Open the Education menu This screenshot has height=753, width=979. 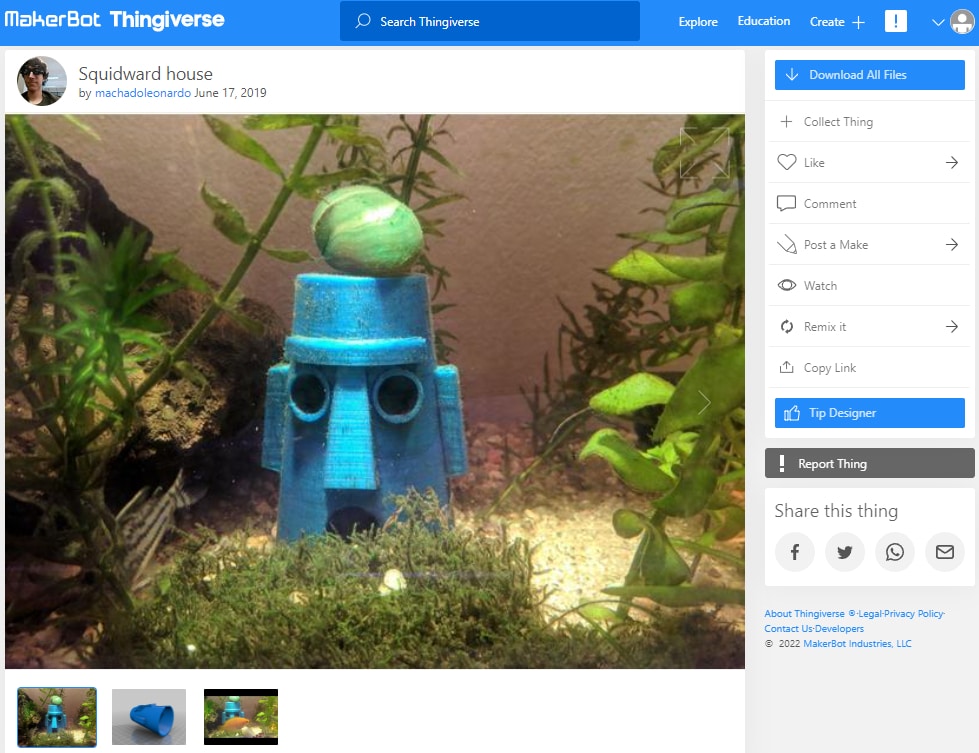tap(763, 21)
